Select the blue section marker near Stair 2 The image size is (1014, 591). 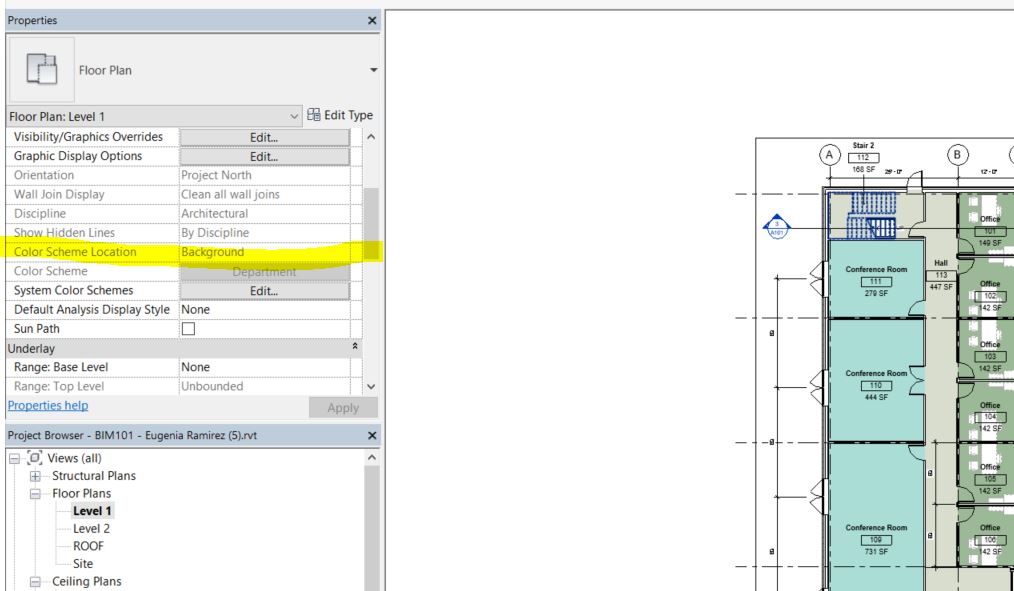point(778,227)
